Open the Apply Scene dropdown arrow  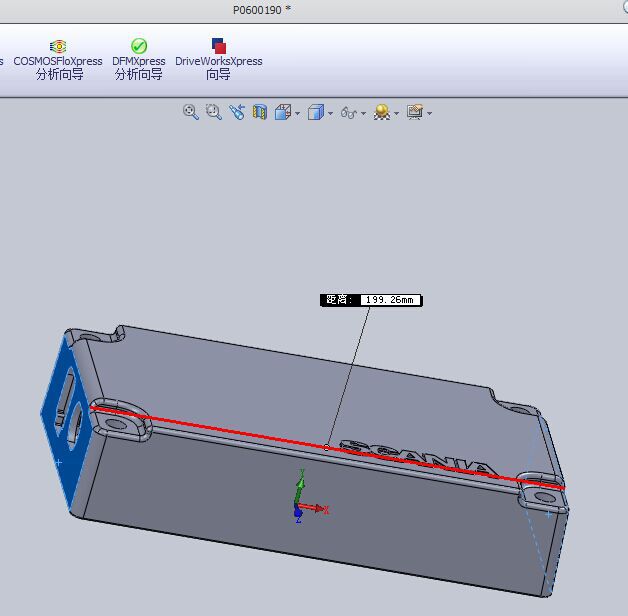[x=397, y=114]
